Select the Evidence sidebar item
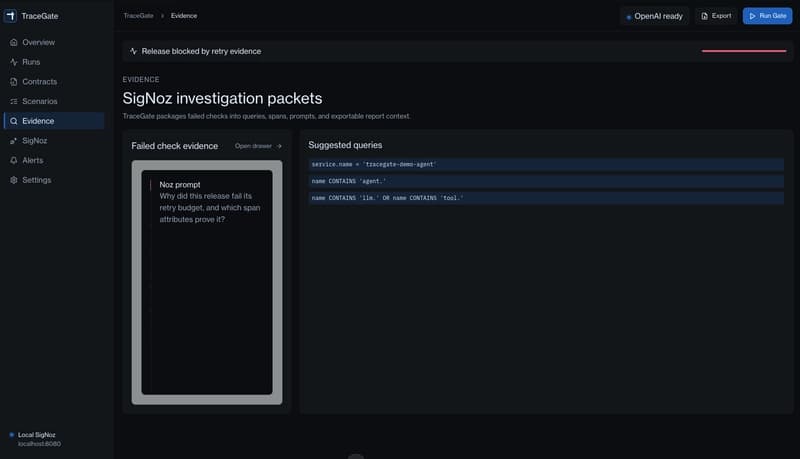Screen dimensions: 800x459 coord(54,121)
